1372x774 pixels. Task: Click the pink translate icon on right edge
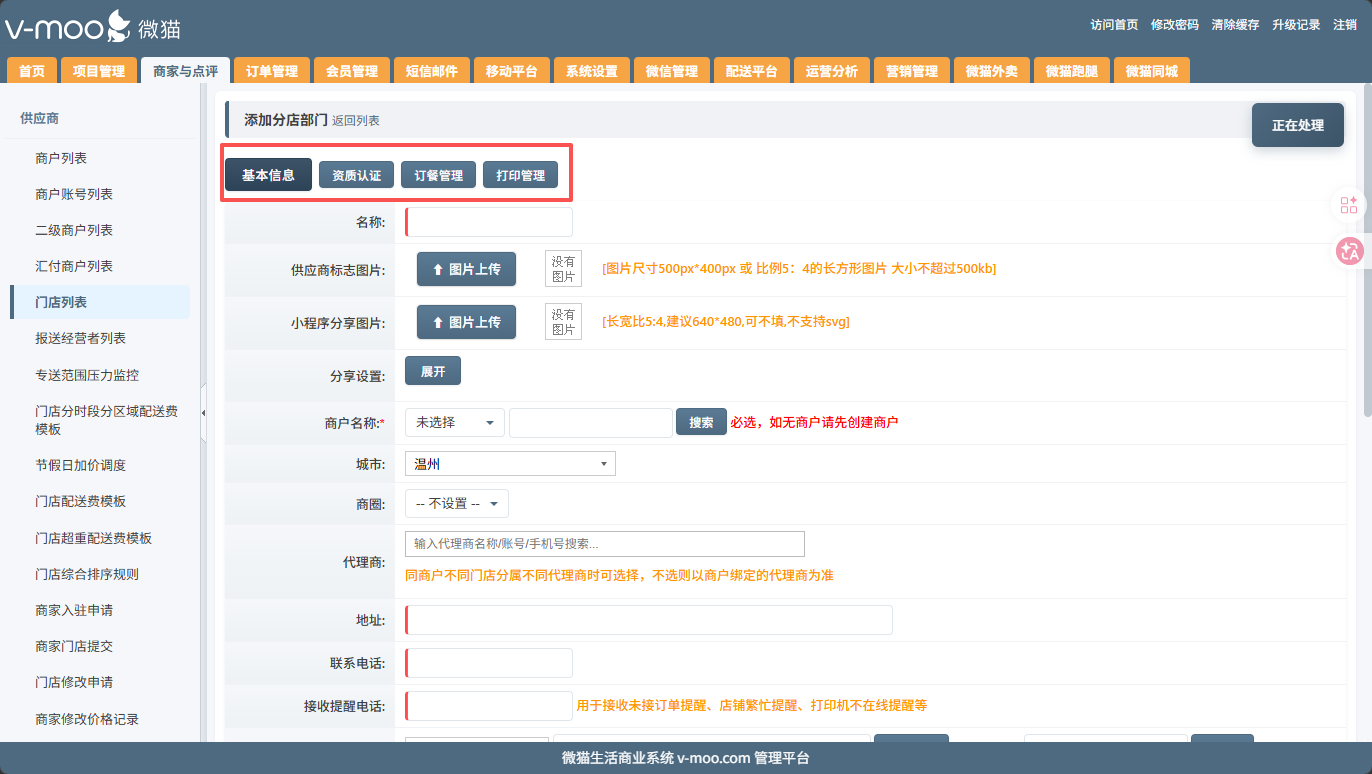click(1349, 251)
